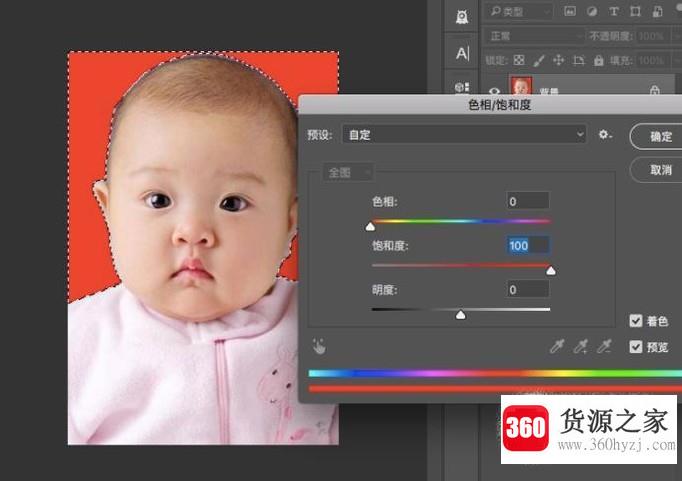Click the lock icon on background layer
682x481 pixels.
pos(655,90)
